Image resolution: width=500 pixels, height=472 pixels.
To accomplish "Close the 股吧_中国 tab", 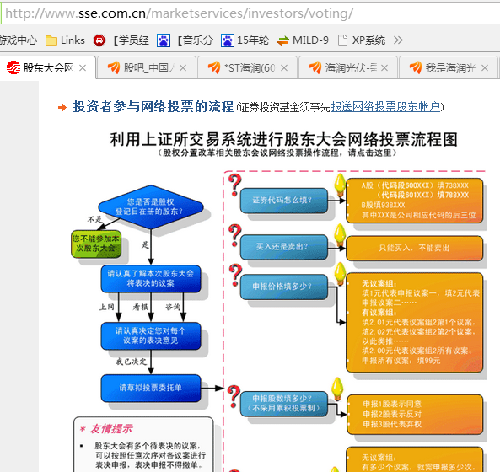I will [183, 68].
